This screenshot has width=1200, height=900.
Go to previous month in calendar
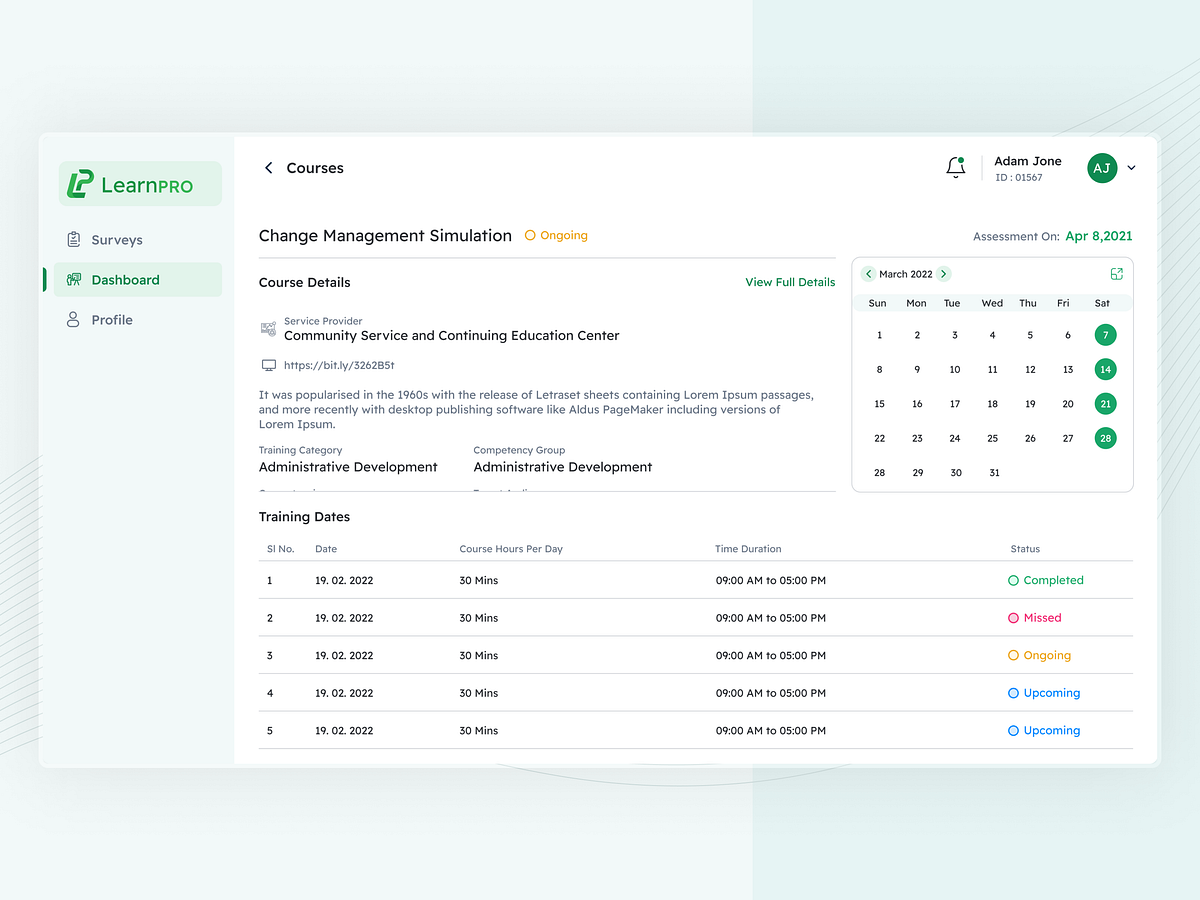[868, 273]
